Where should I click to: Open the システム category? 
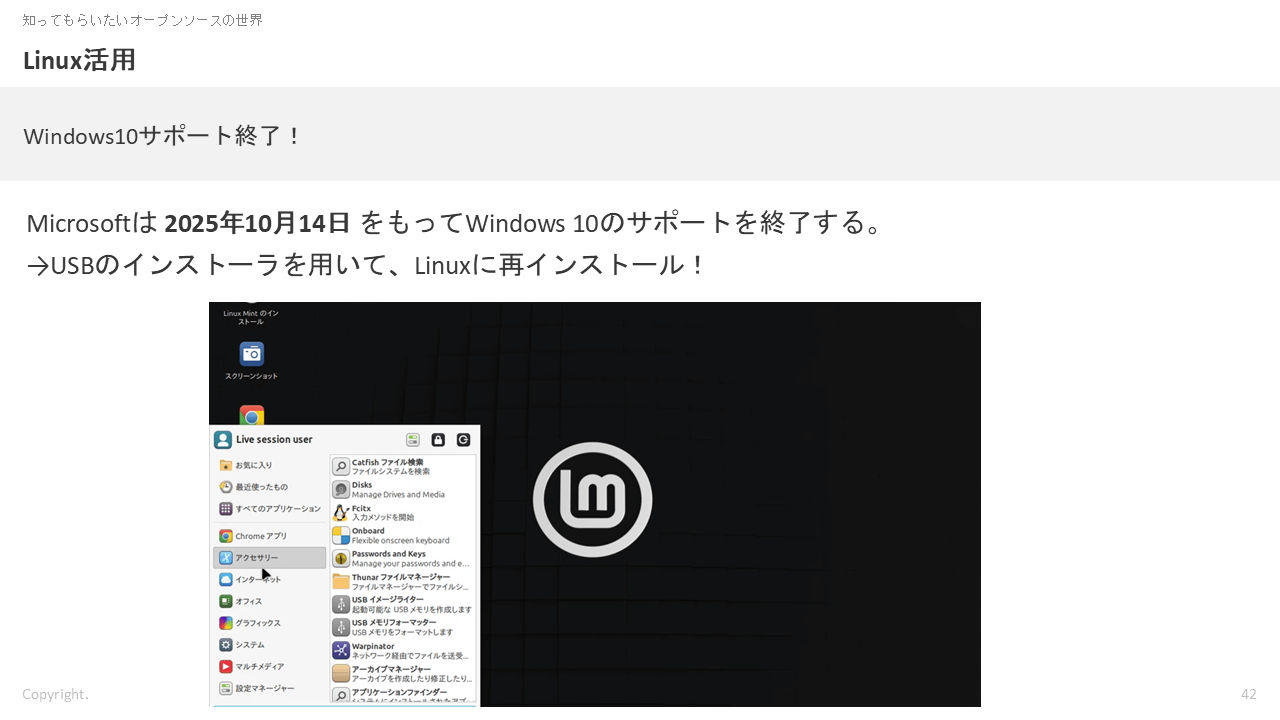click(x=249, y=645)
